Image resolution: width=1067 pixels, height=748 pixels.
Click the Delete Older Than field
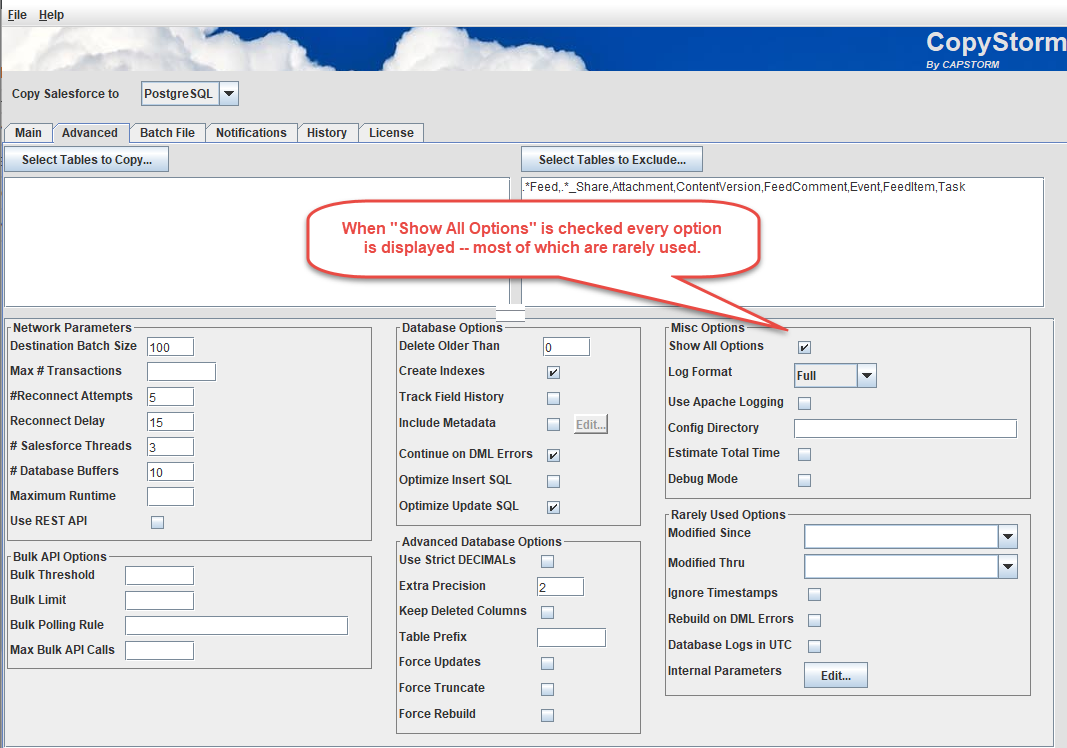(566, 347)
